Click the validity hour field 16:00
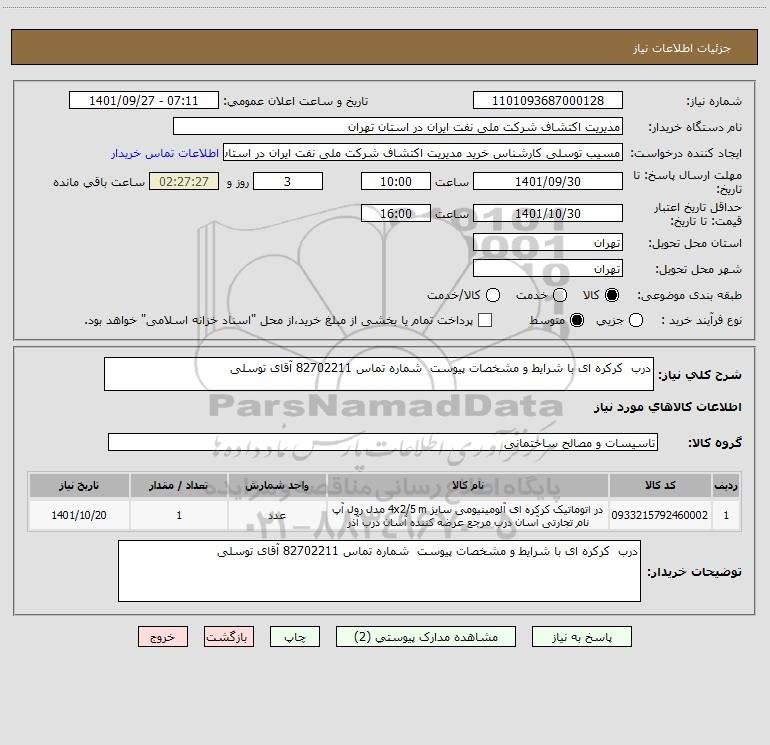Screen dimensions: 770x745 (396, 213)
